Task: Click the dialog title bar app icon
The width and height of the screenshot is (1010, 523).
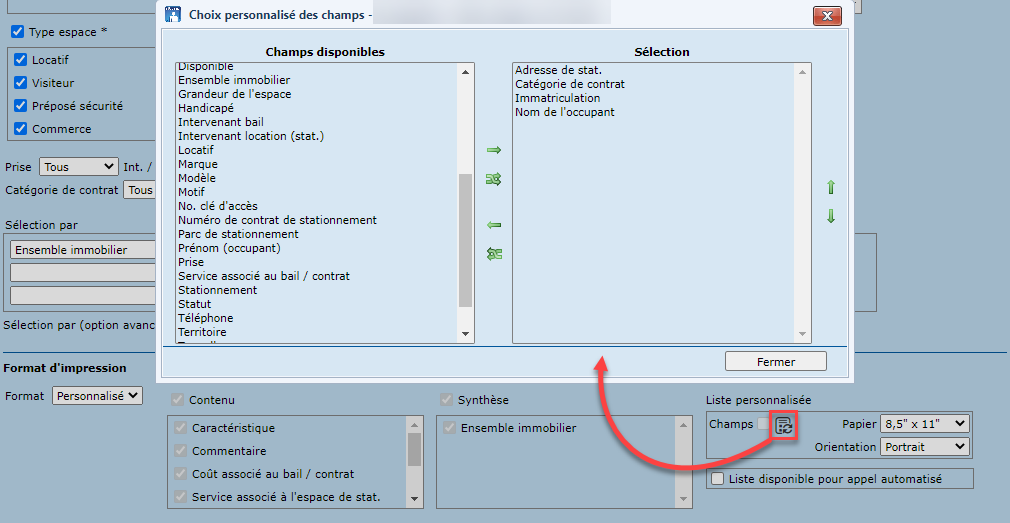Action: pyautogui.click(x=173, y=15)
